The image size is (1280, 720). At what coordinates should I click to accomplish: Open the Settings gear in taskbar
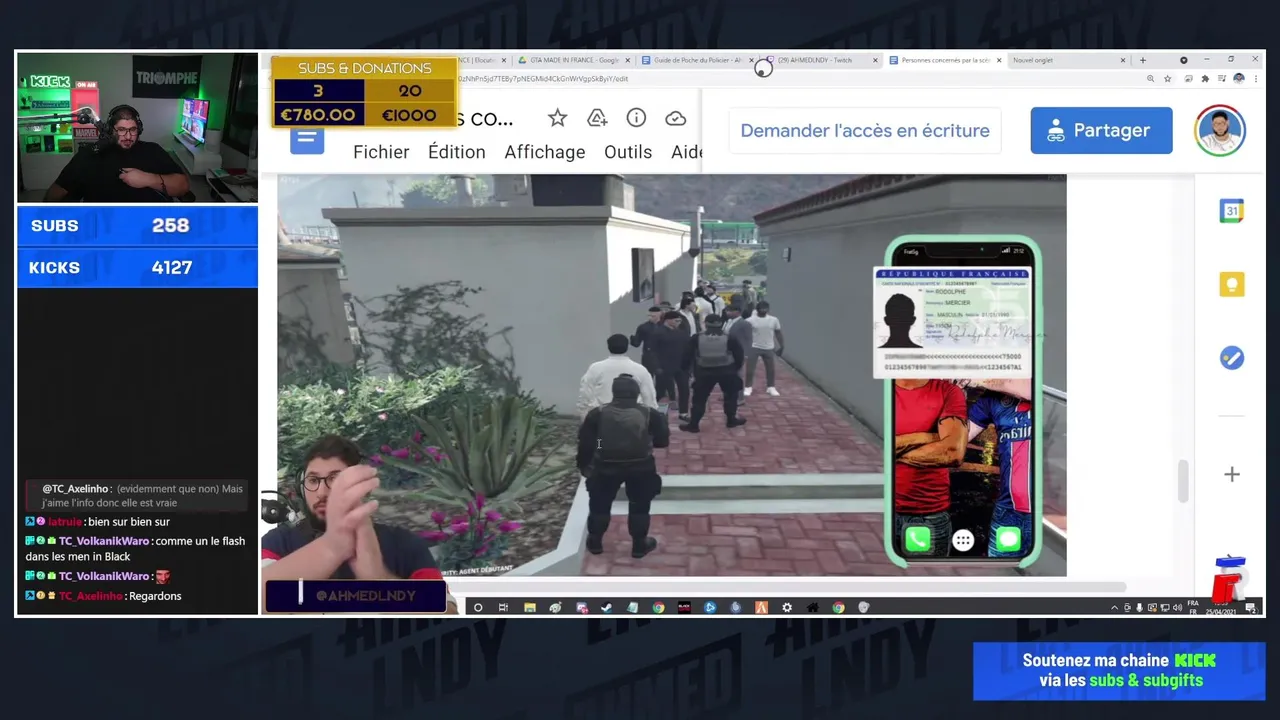point(787,607)
